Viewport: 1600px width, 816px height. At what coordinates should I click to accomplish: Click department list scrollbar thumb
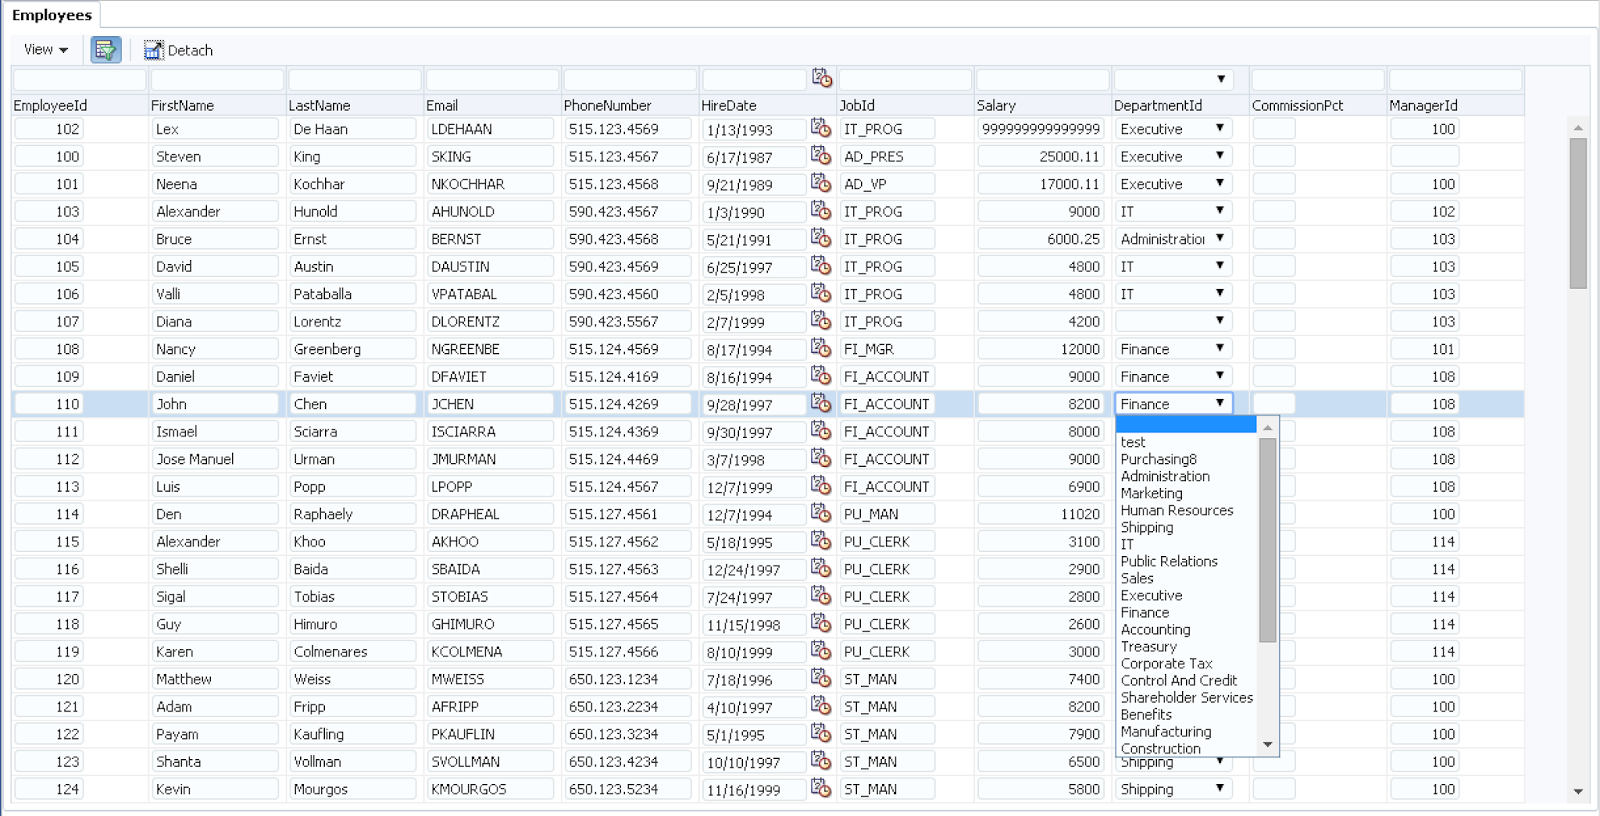click(x=1267, y=540)
